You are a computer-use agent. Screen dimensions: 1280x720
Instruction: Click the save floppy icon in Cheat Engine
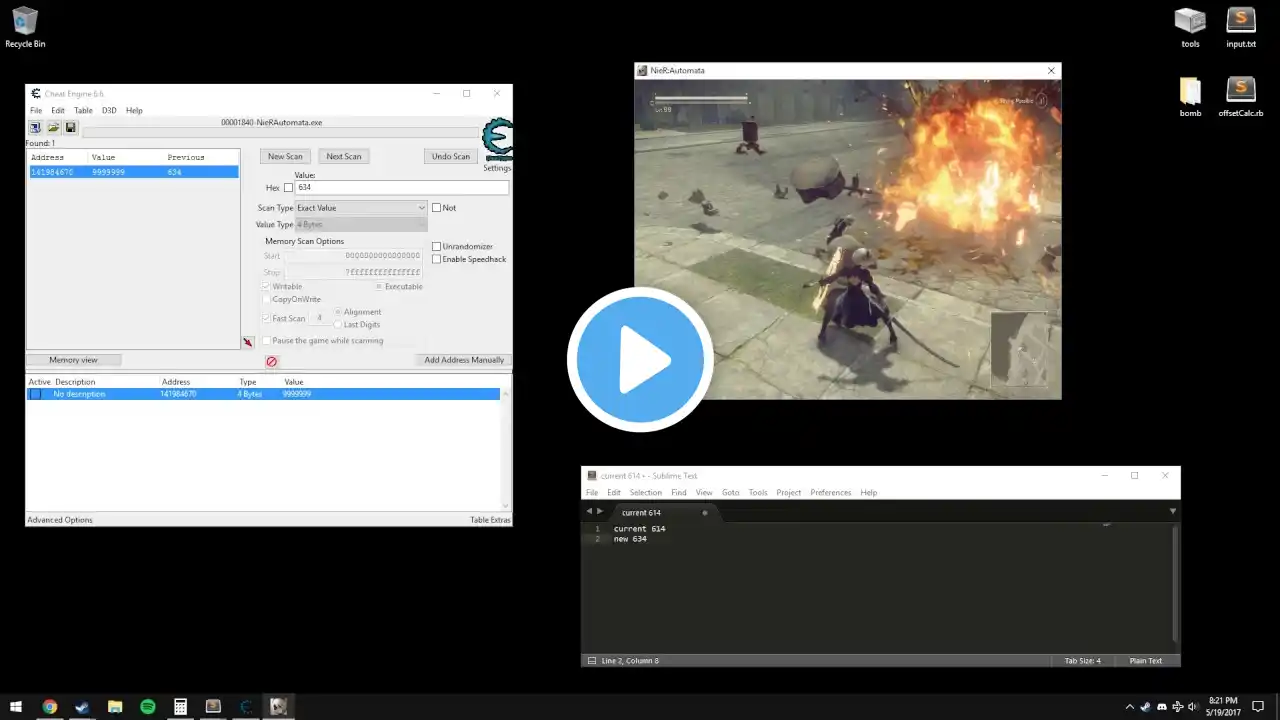point(71,128)
